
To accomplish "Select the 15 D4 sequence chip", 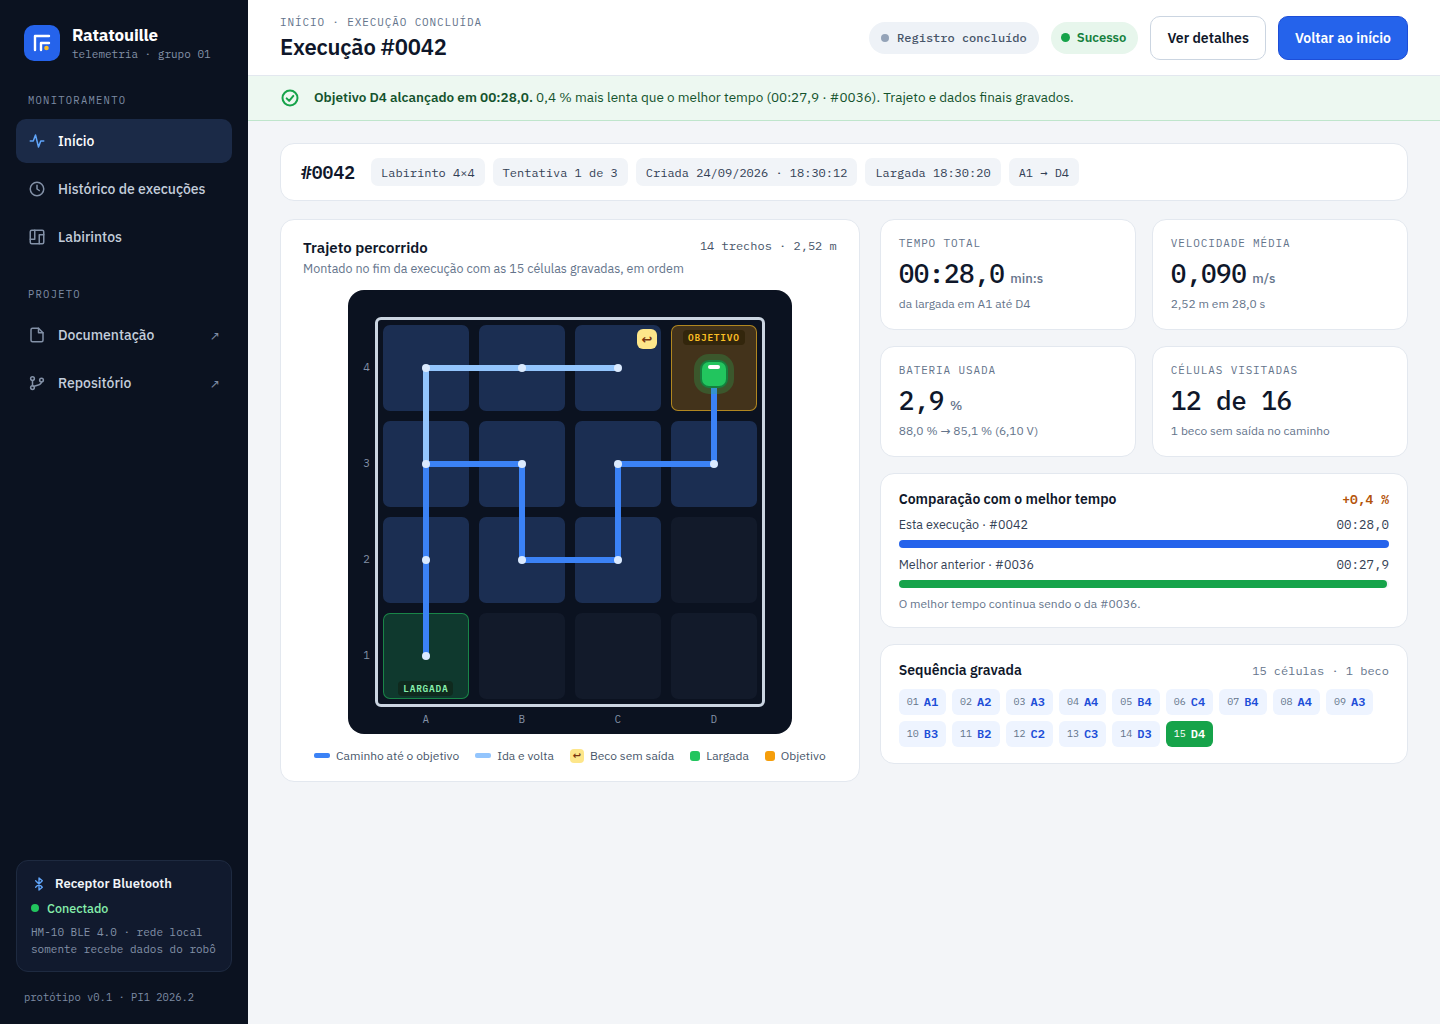I will [x=1189, y=734].
